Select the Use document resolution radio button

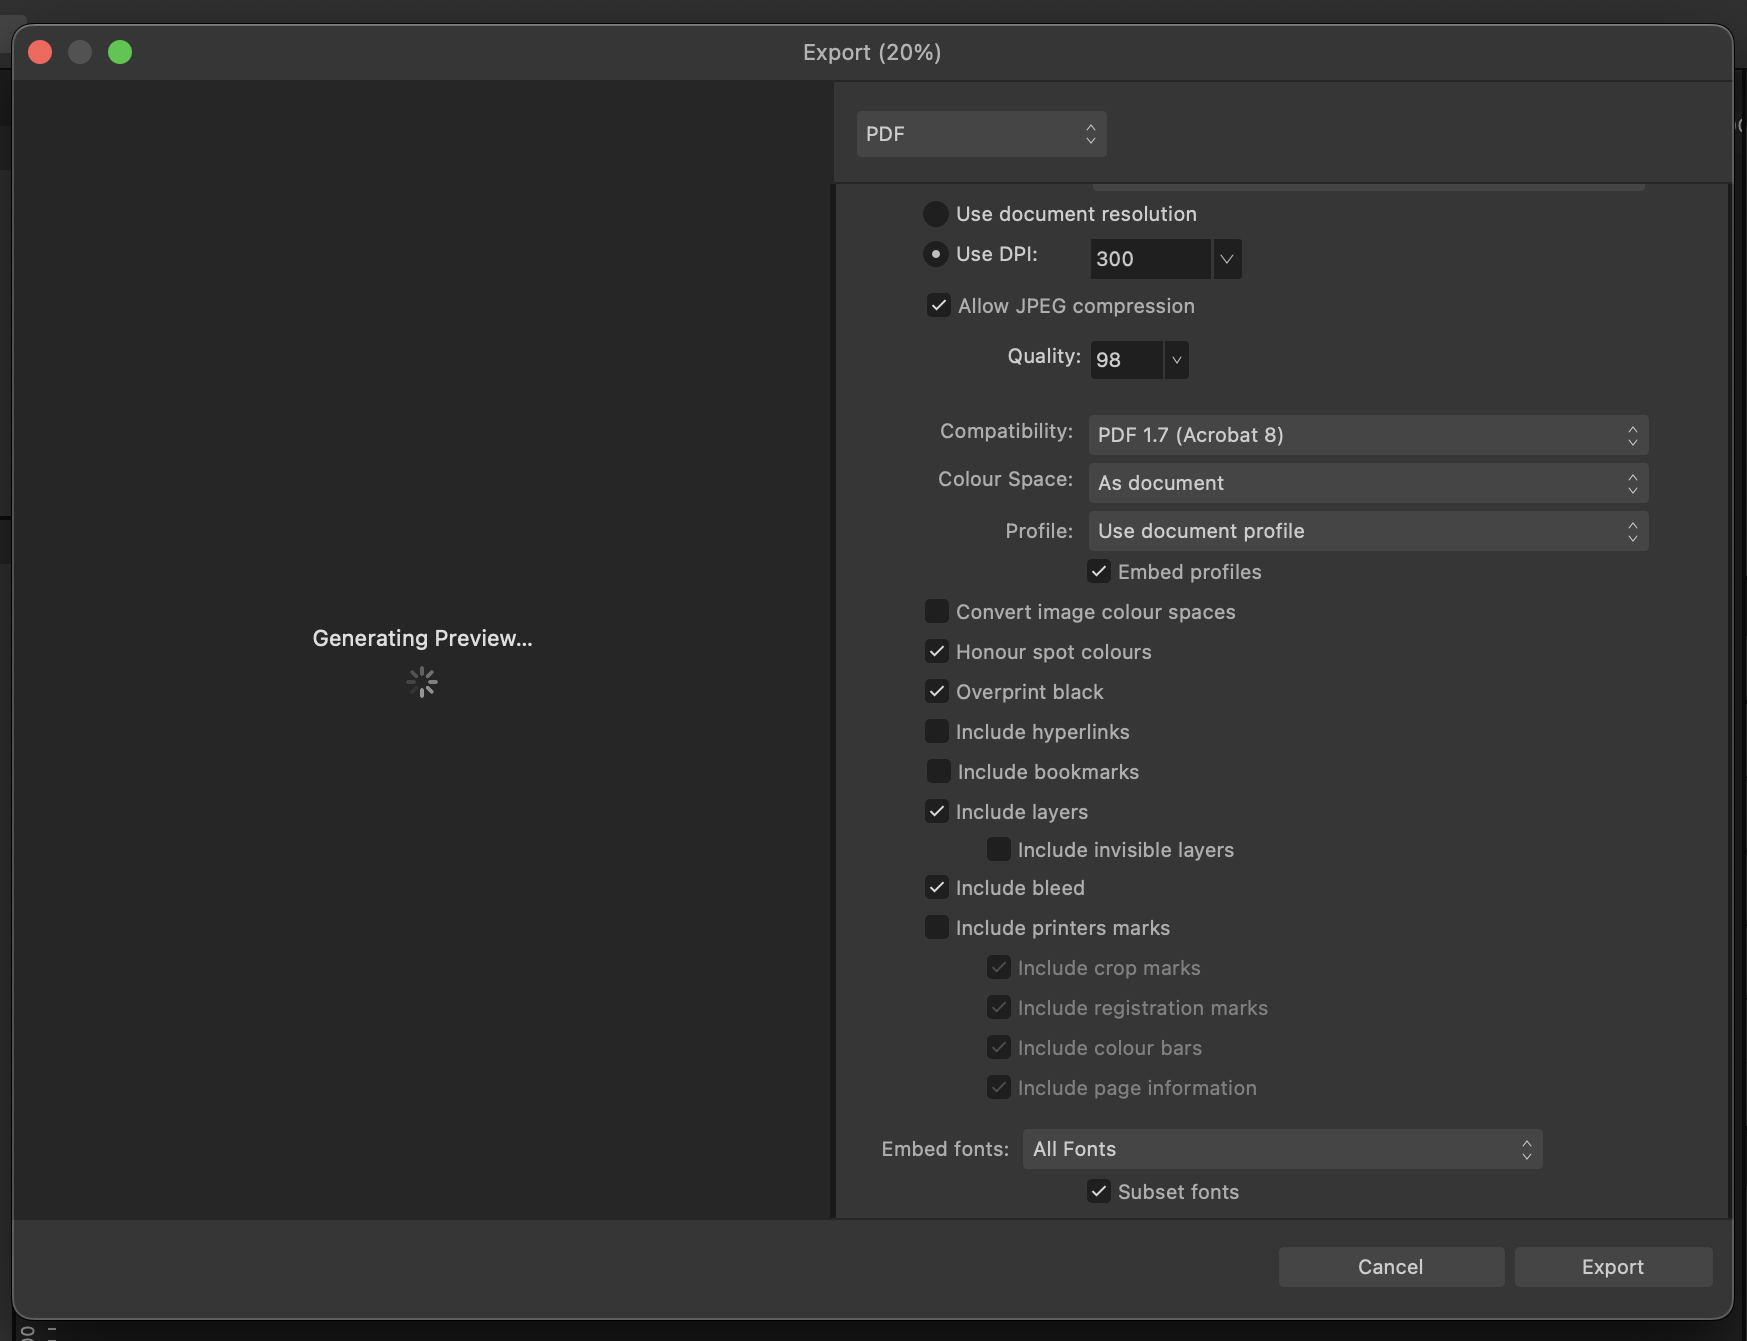tap(935, 214)
